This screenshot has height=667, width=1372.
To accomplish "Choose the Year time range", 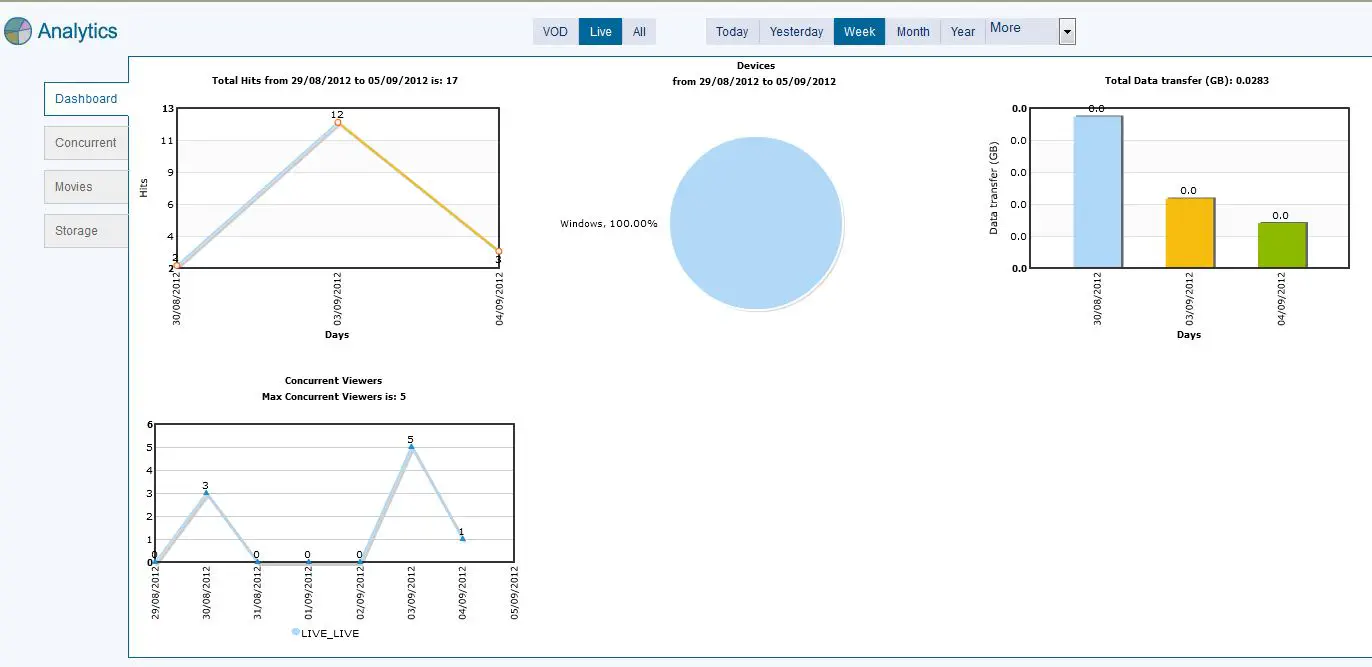I will coord(962,32).
